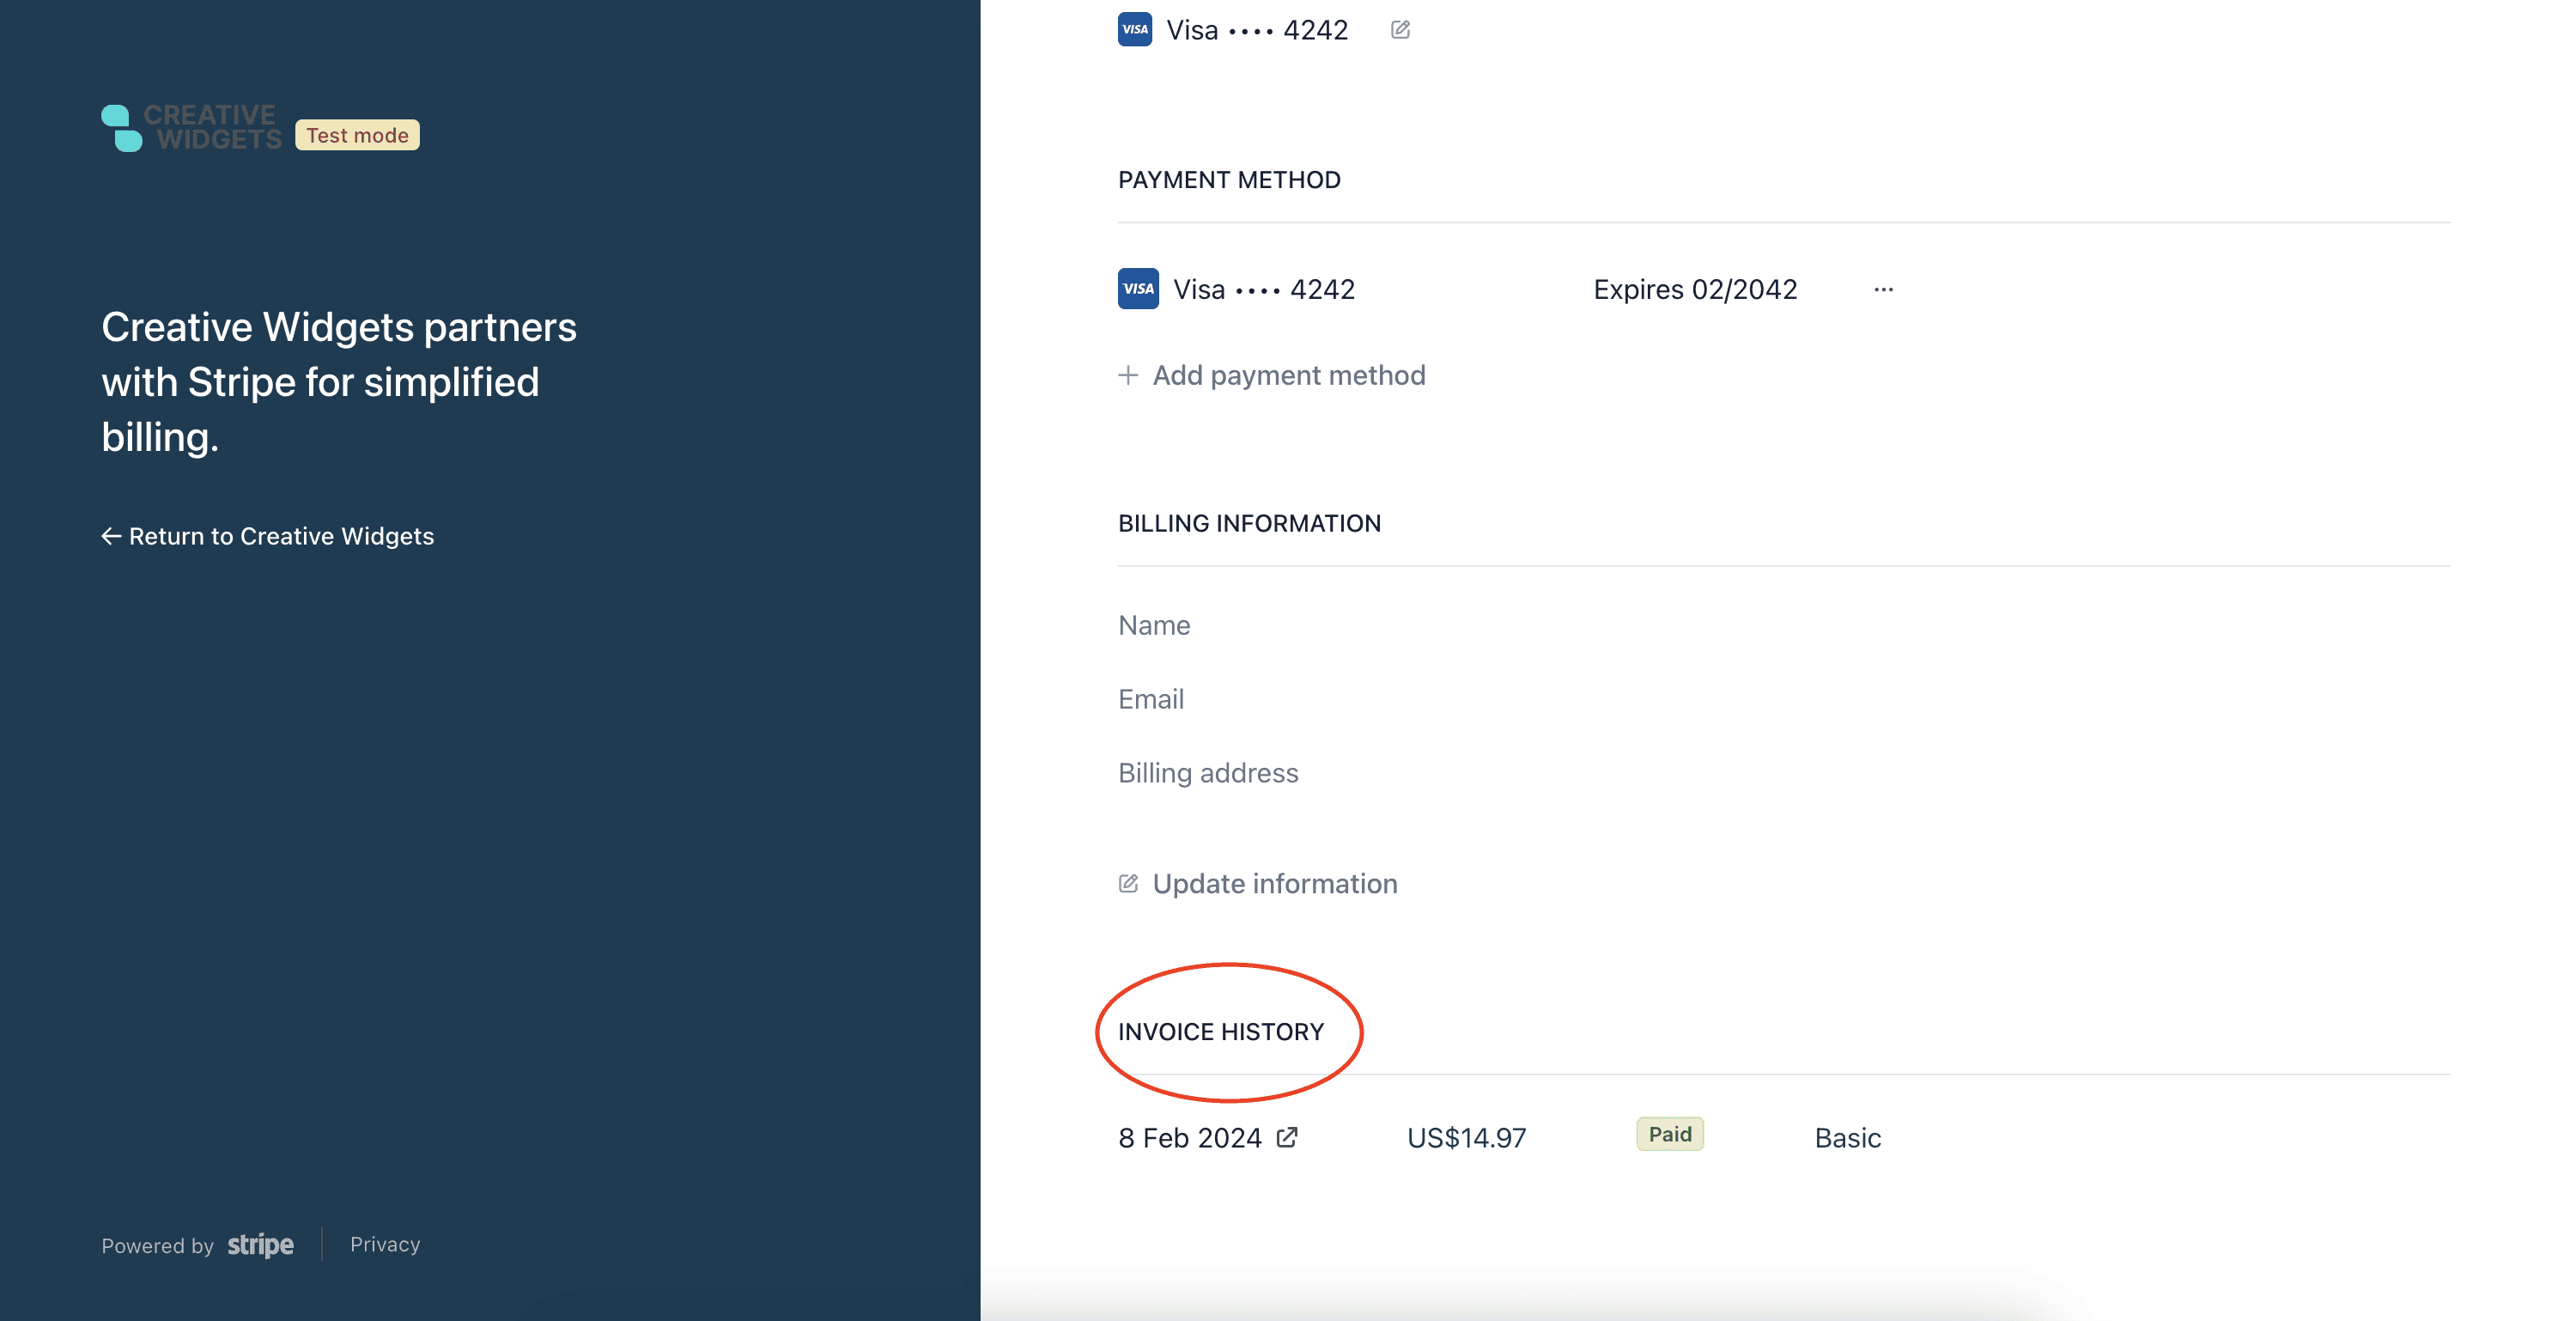Viewport: 2576px width, 1321px height.
Task: Click Update information link
Action: coord(1258,883)
